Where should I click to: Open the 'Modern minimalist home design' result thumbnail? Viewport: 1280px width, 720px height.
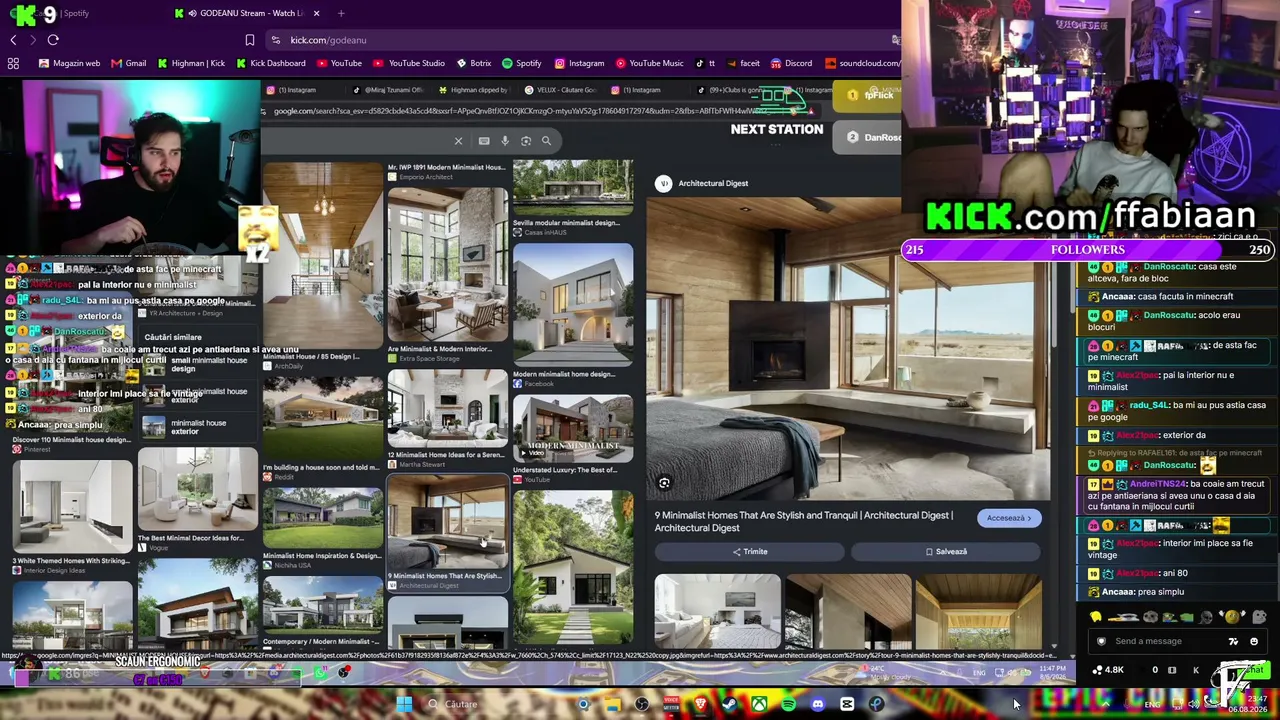tap(573, 306)
